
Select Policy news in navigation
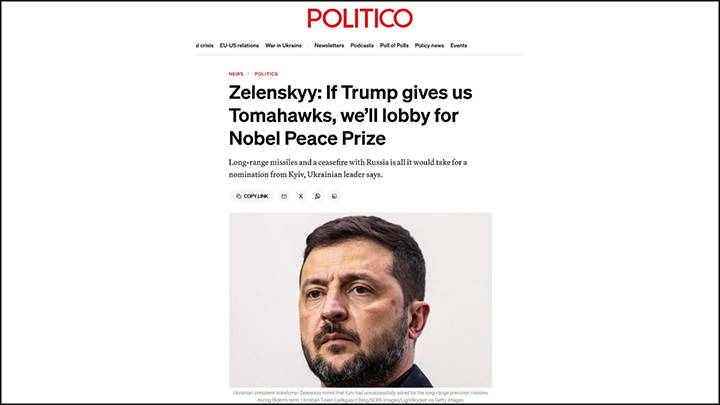coord(429,45)
